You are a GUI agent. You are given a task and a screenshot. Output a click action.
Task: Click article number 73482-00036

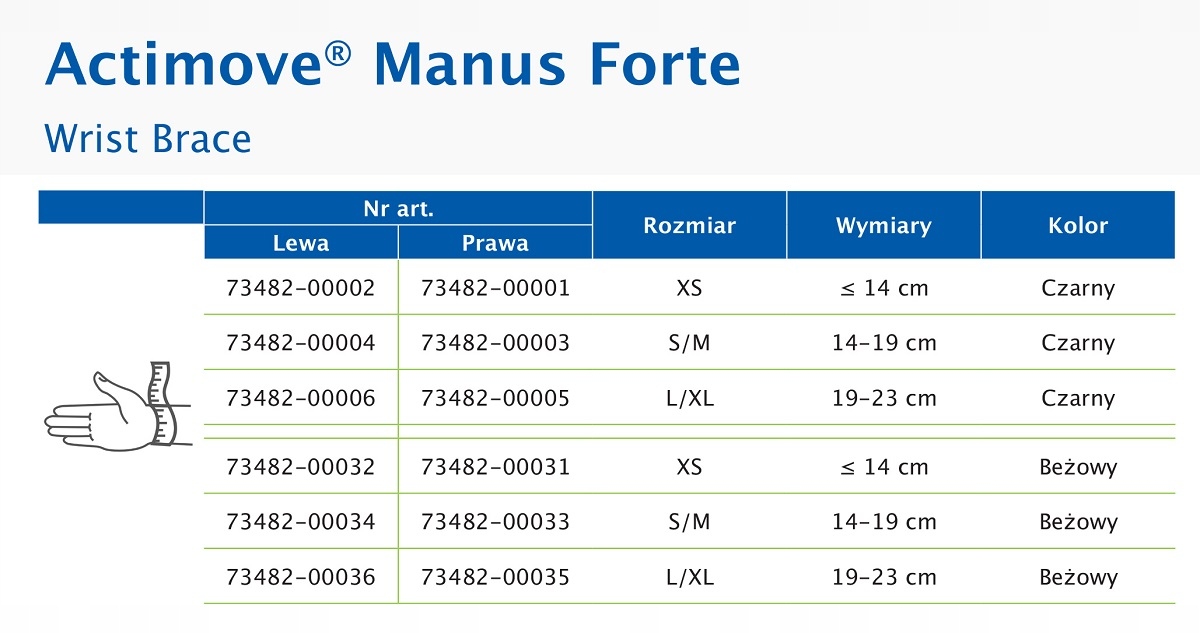[x=301, y=577]
